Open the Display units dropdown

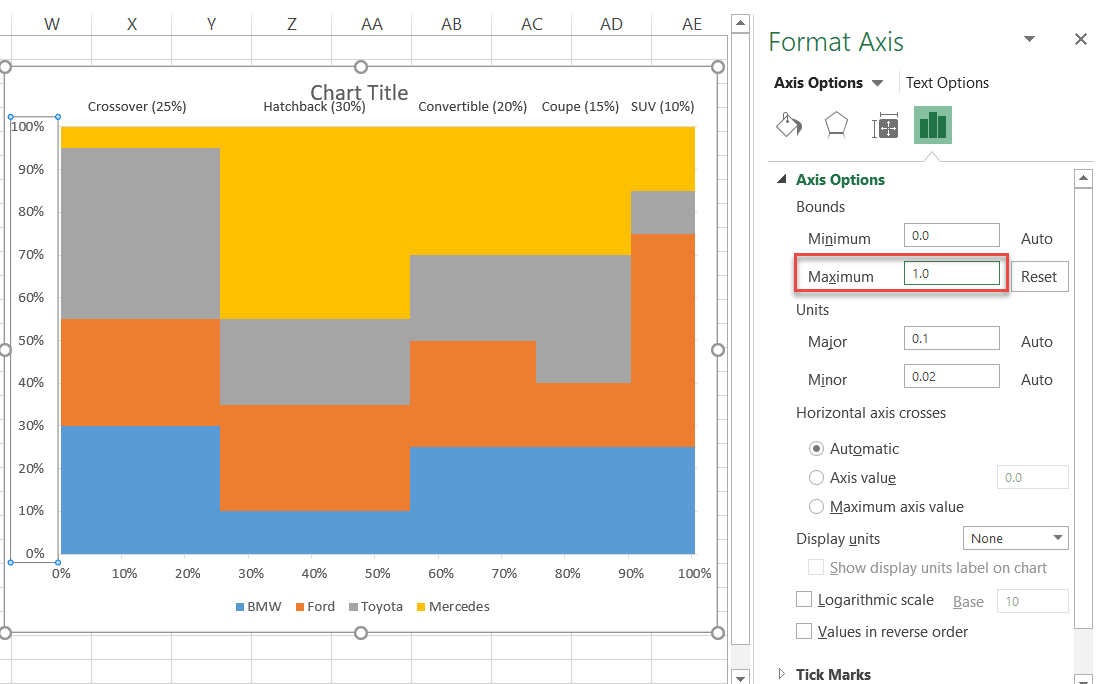(1015, 538)
